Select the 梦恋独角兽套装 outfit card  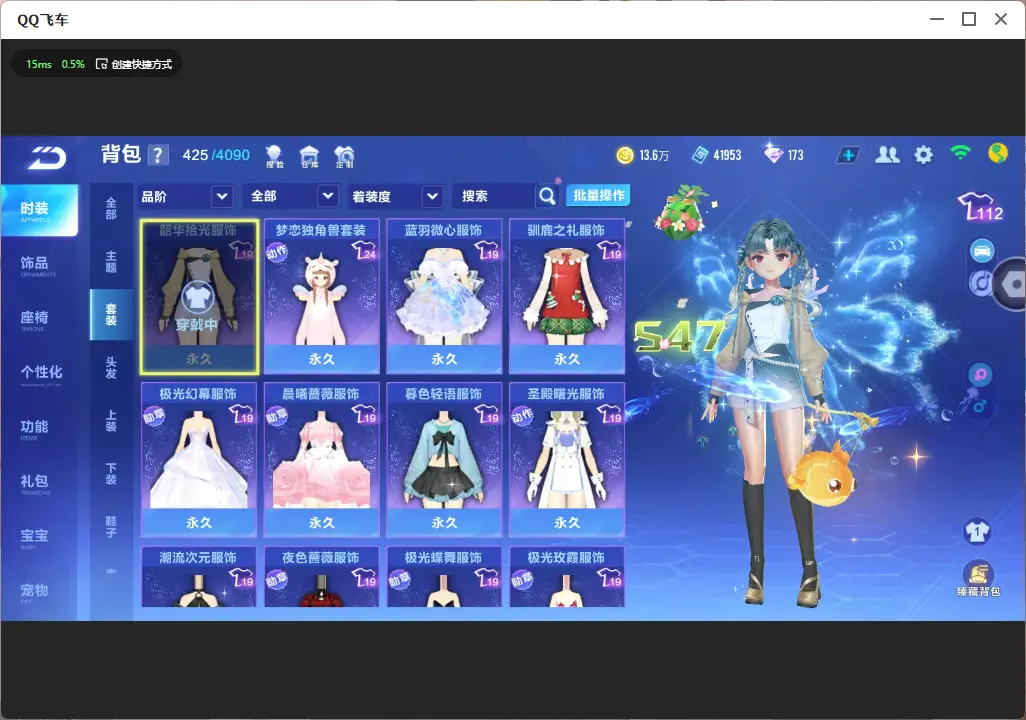(x=321, y=297)
